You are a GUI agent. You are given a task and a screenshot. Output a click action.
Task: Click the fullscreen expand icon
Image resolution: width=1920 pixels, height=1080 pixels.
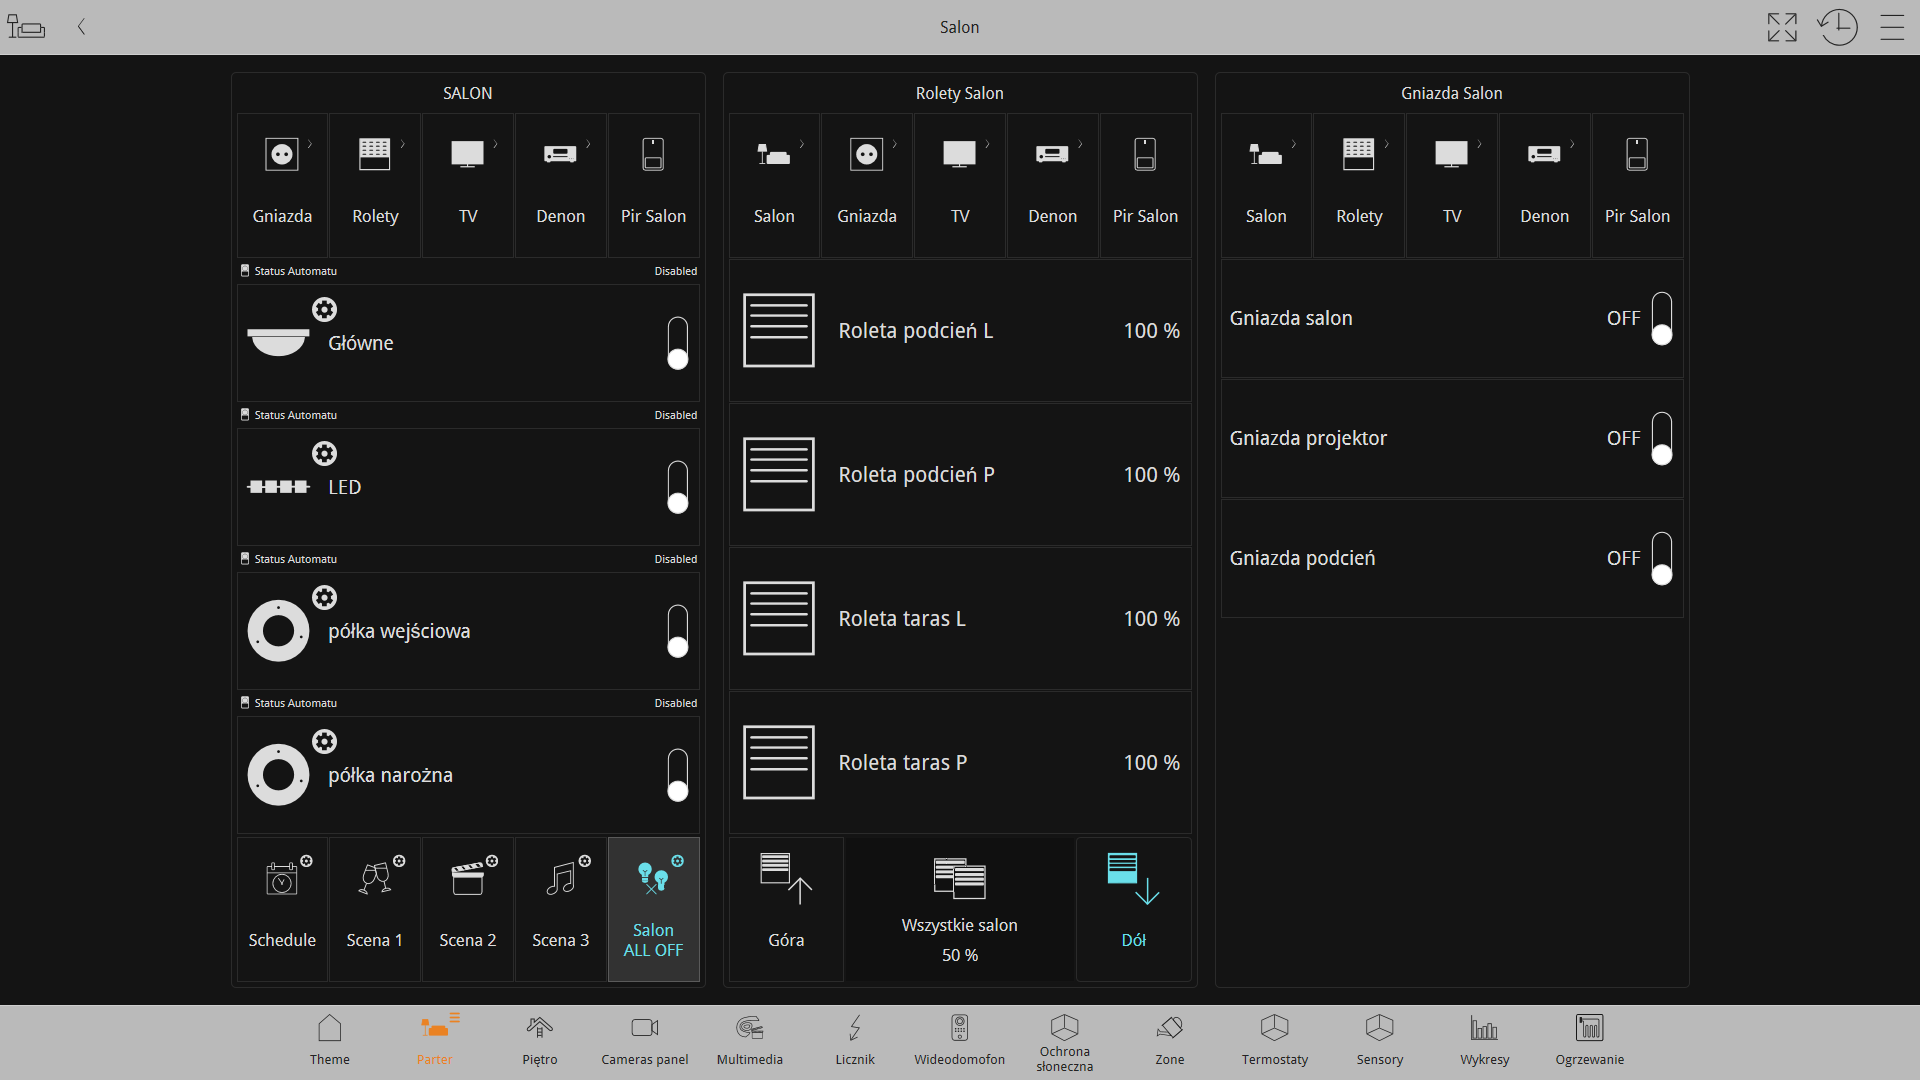[x=1782, y=27]
